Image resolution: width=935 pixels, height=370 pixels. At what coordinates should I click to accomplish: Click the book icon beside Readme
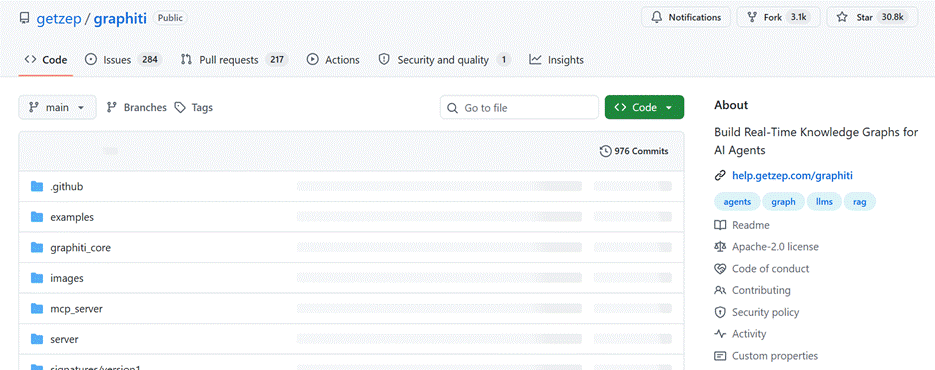[x=720, y=225]
